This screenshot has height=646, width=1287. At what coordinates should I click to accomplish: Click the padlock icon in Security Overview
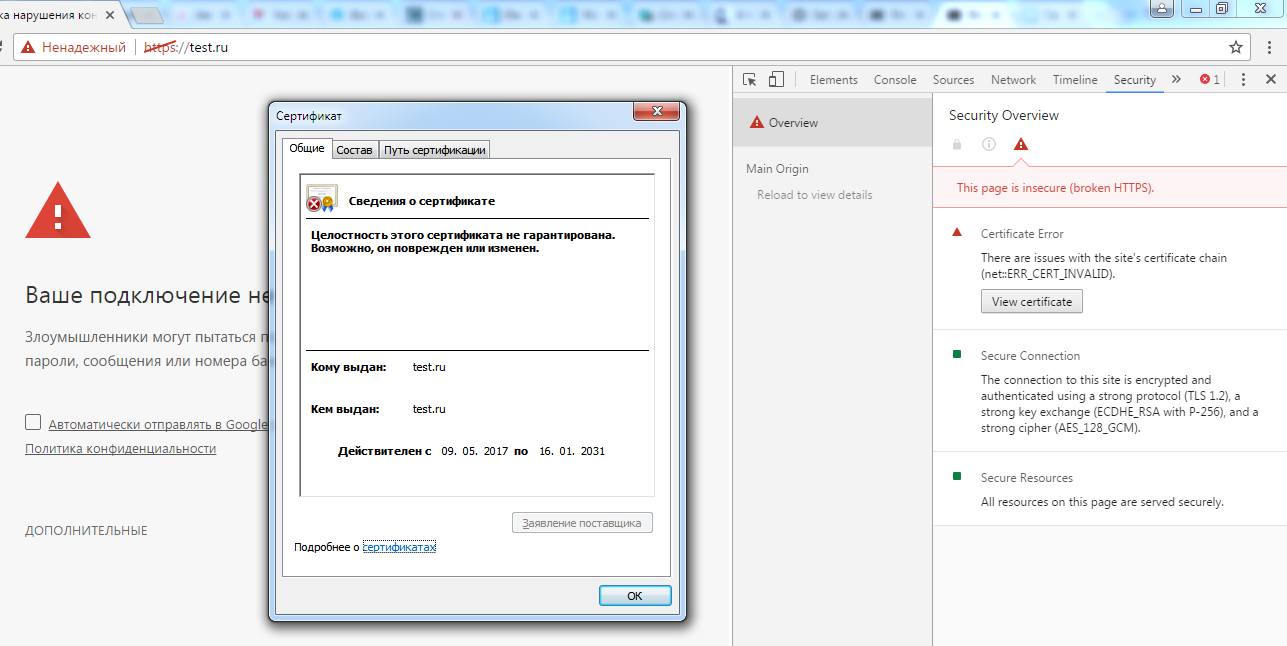pyautogui.click(x=957, y=144)
